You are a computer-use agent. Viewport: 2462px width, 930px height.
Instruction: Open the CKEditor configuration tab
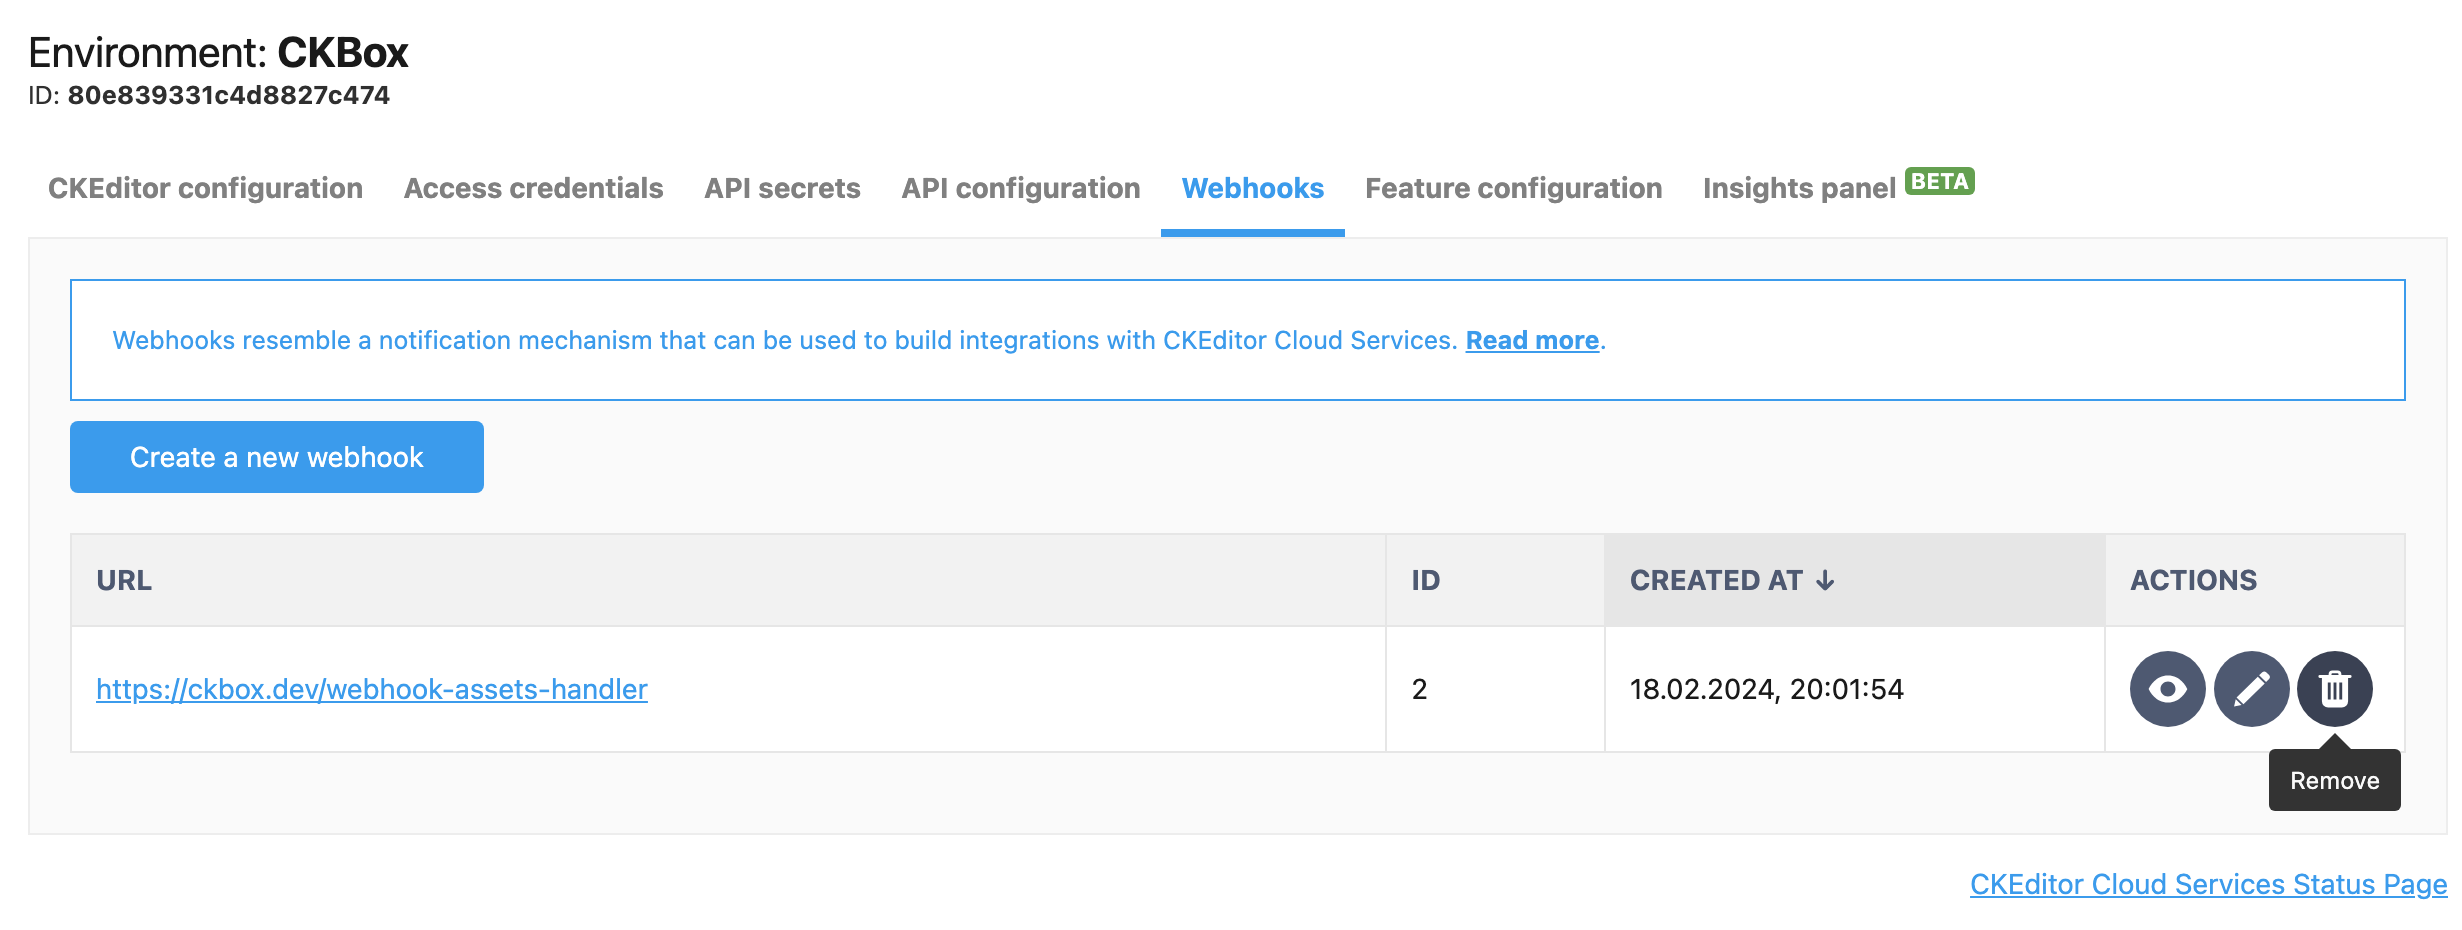click(205, 189)
